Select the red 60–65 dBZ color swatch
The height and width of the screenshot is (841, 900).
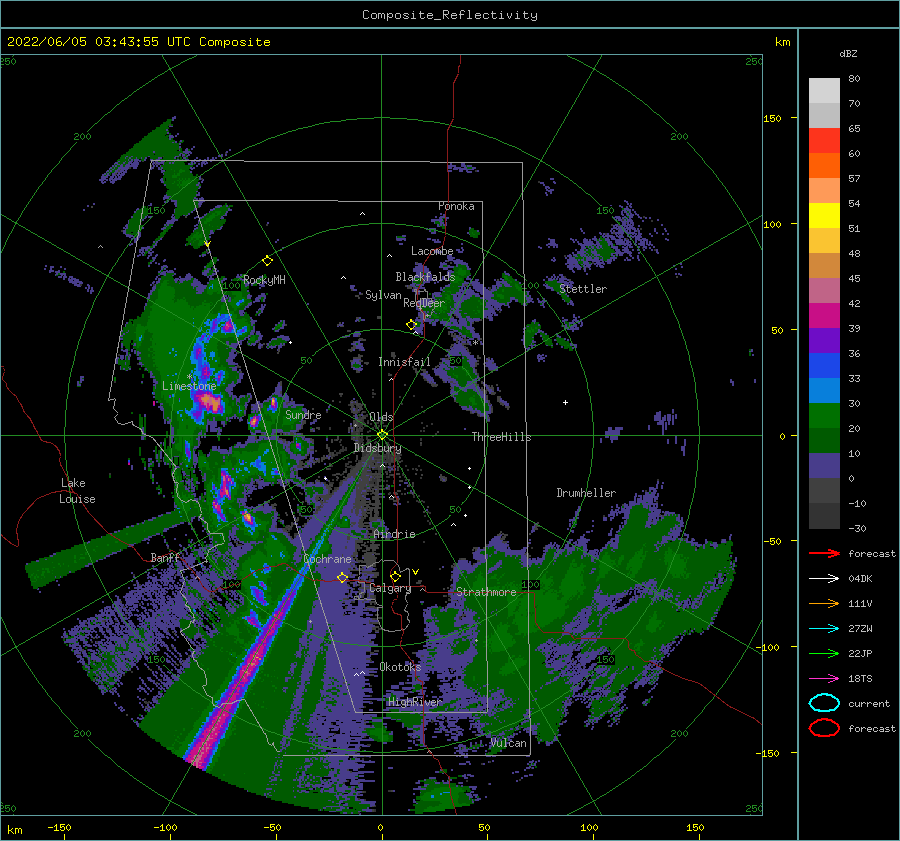click(824, 141)
